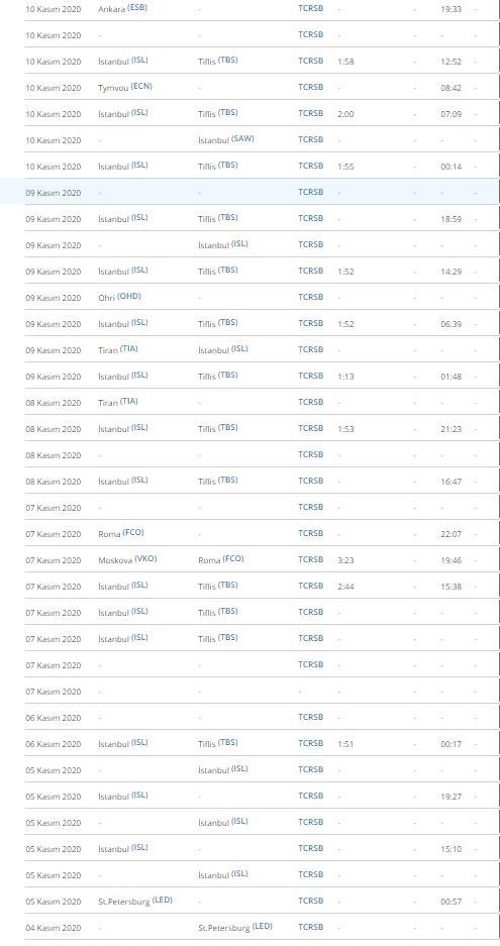
Task: Click TCRSB registration in the Tymvou row
Action: coord(311,87)
